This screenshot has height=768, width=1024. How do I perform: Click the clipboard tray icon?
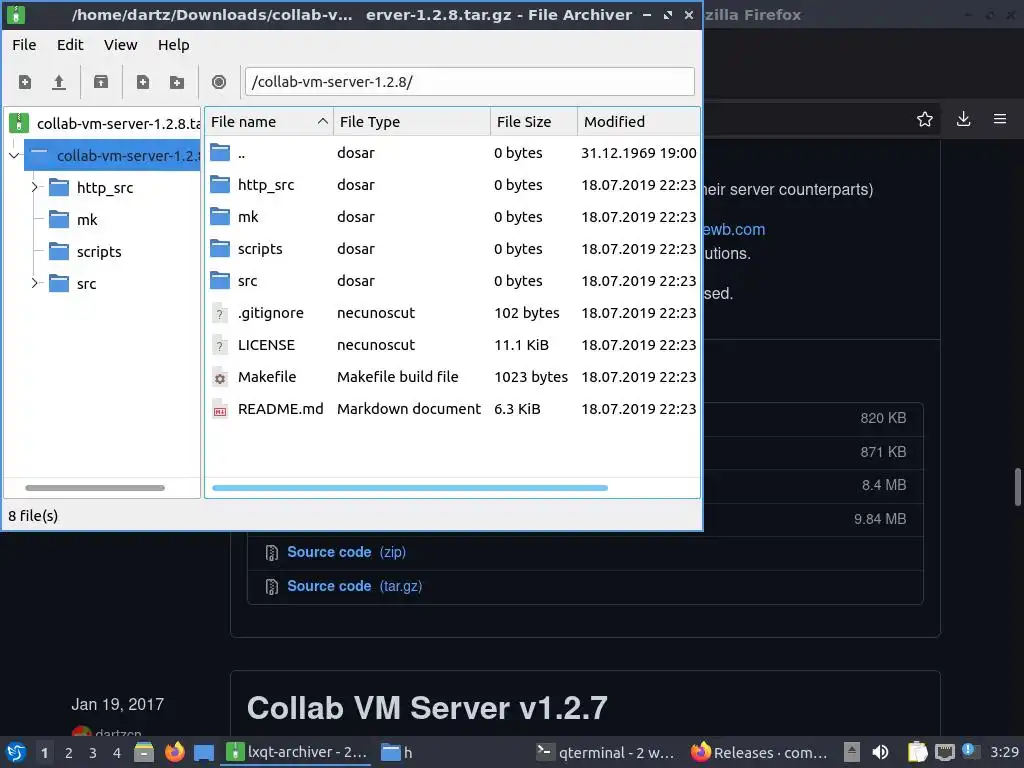click(x=917, y=752)
